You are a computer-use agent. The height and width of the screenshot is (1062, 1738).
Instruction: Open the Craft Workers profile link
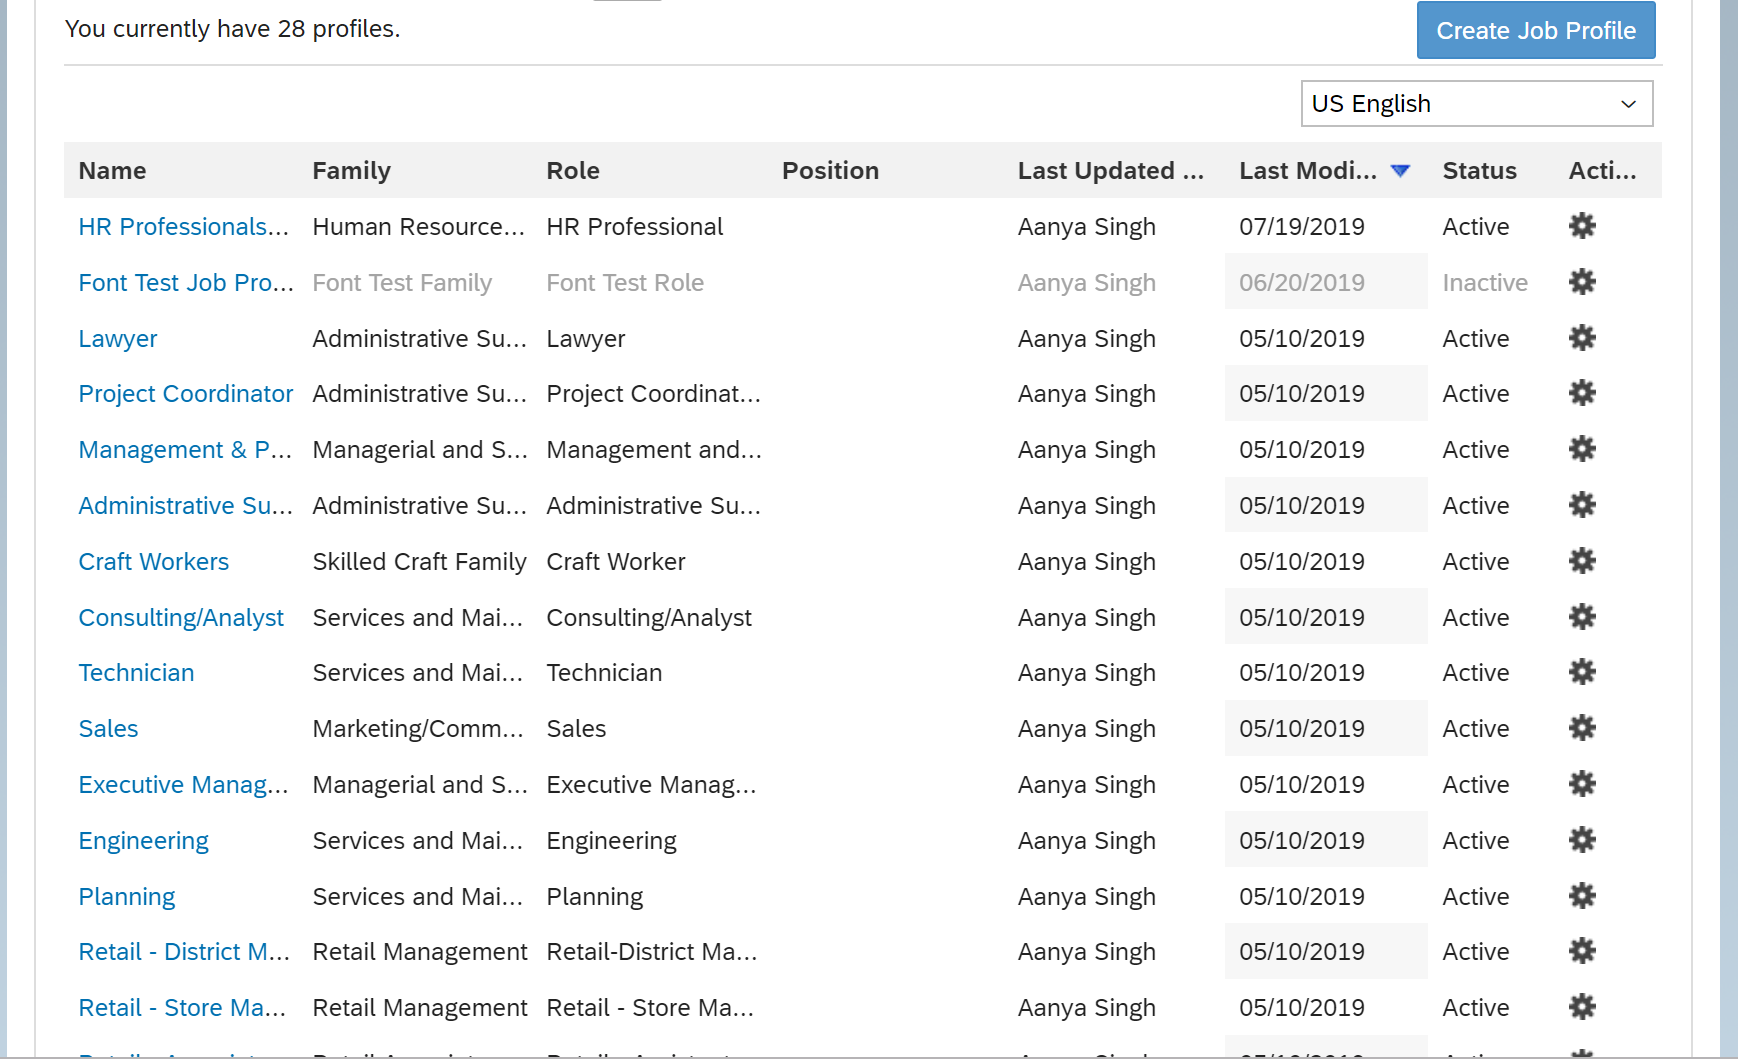154,562
